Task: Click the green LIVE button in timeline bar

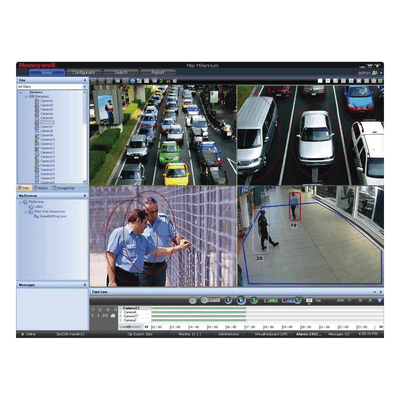Action: pos(271,300)
